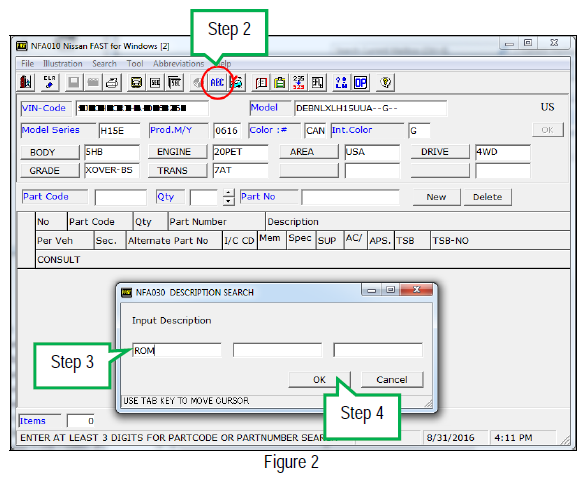Click the clipboard icon in toolbar
Viewport: 586px width, 482px height.
point(280,82)
